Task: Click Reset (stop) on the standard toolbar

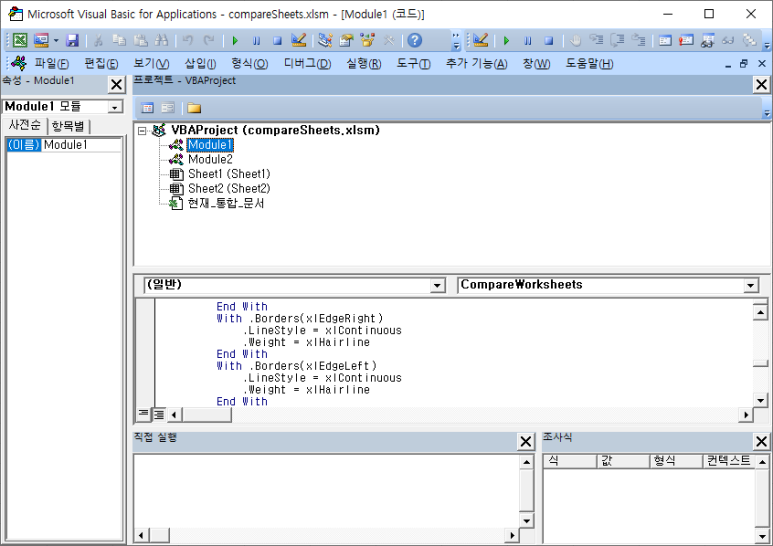Action: tap(278, 41)
